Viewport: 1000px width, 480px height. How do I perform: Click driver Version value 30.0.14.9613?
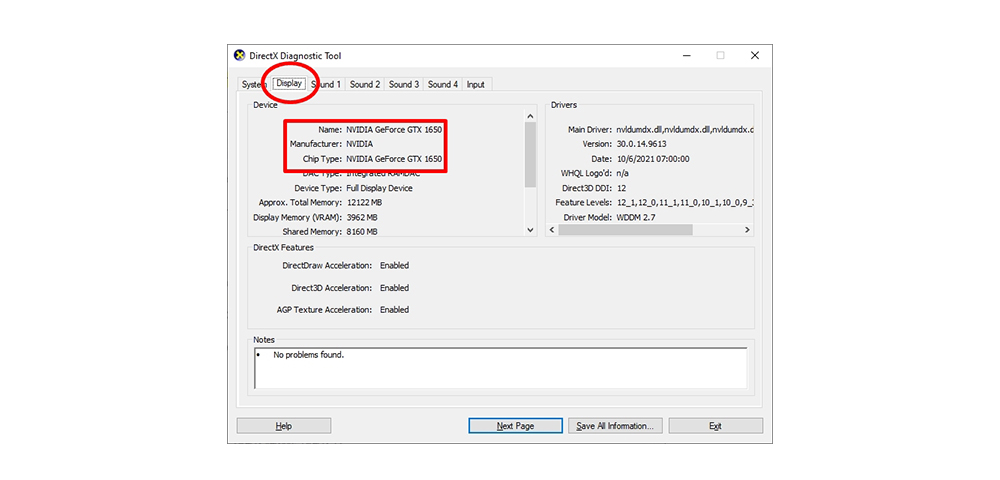click(642, 144)
